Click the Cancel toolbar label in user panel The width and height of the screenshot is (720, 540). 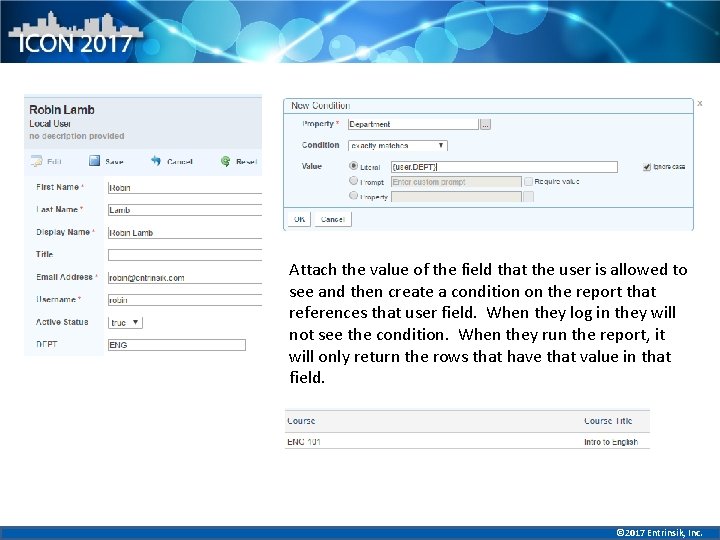pos(180,162)
